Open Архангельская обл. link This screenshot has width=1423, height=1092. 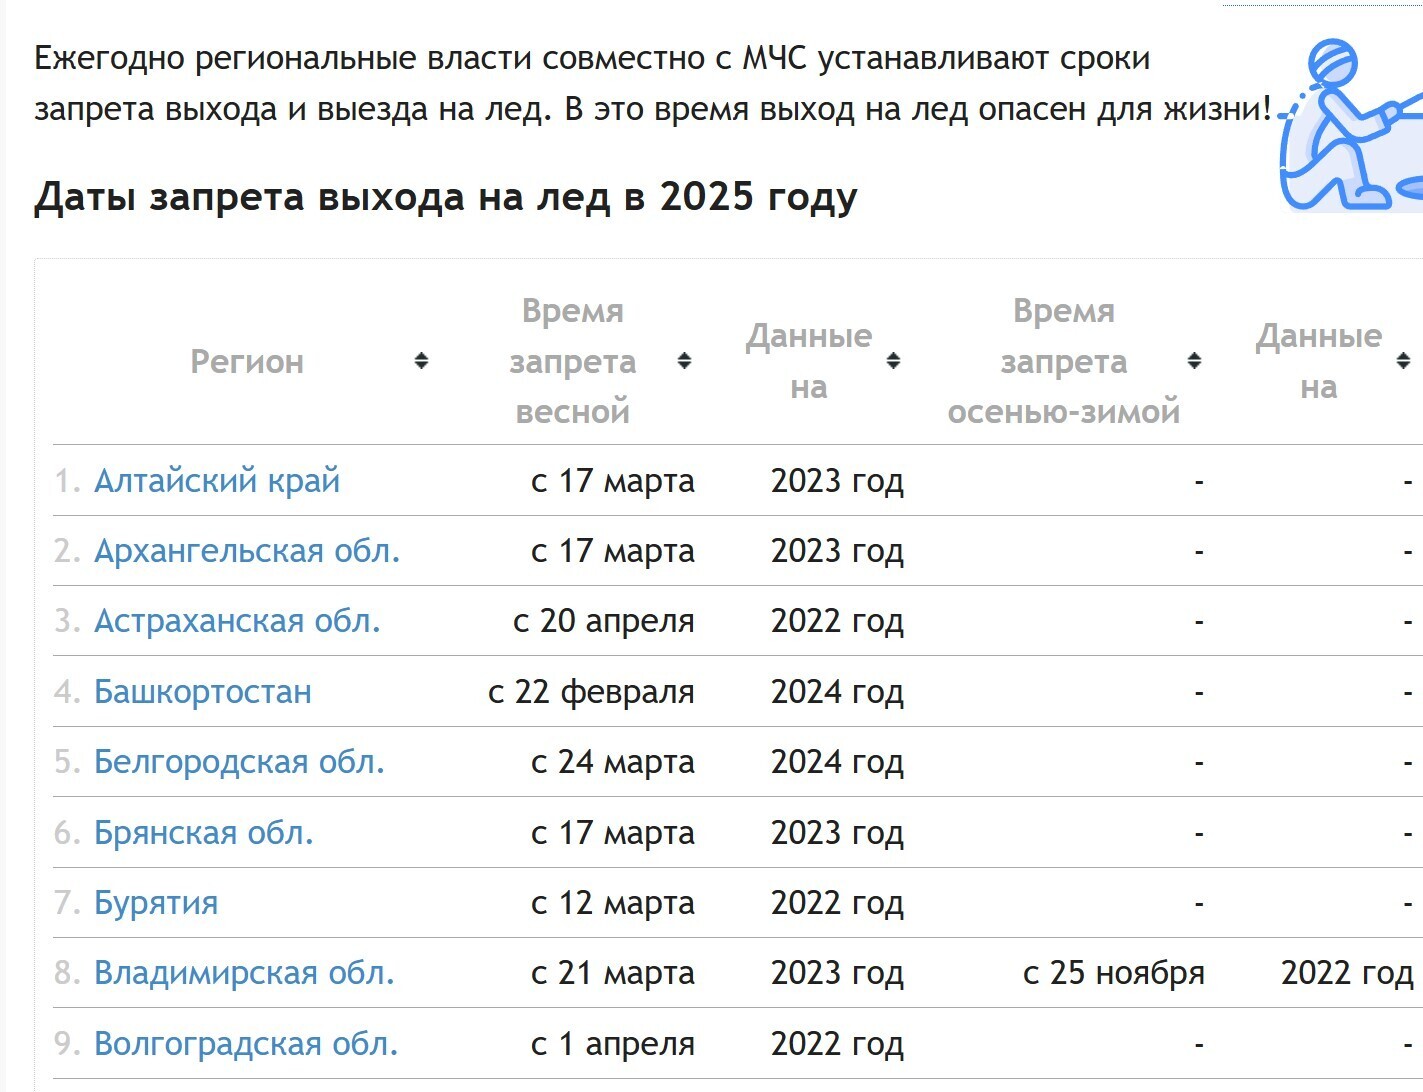247,551
